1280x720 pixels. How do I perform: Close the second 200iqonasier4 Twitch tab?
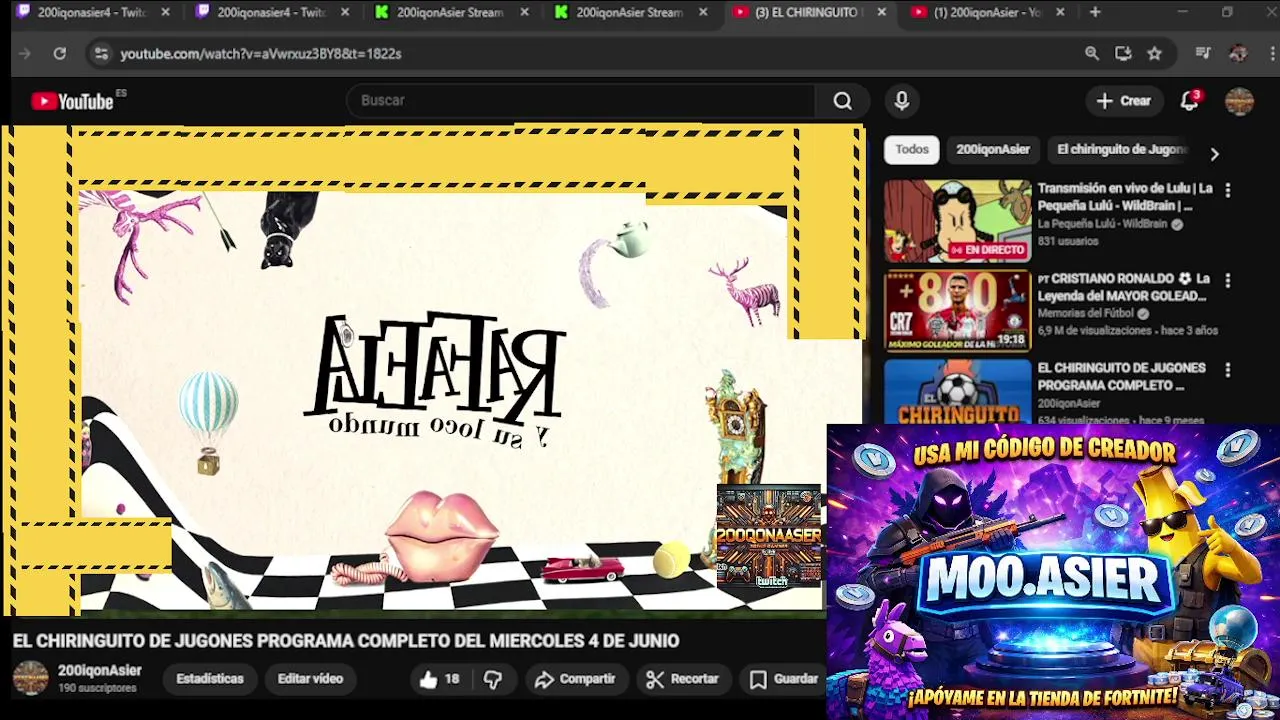coord(345,12)
